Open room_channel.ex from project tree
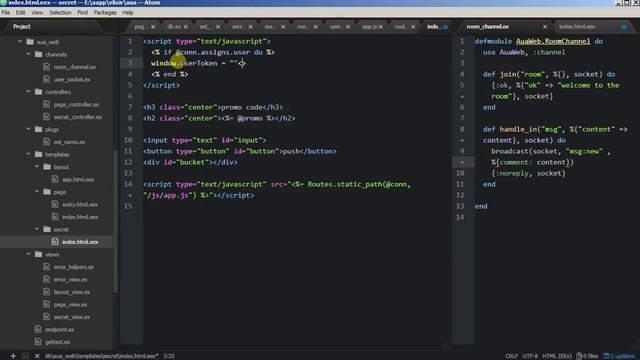Screen dimensions: 640x360 [75, 67]
